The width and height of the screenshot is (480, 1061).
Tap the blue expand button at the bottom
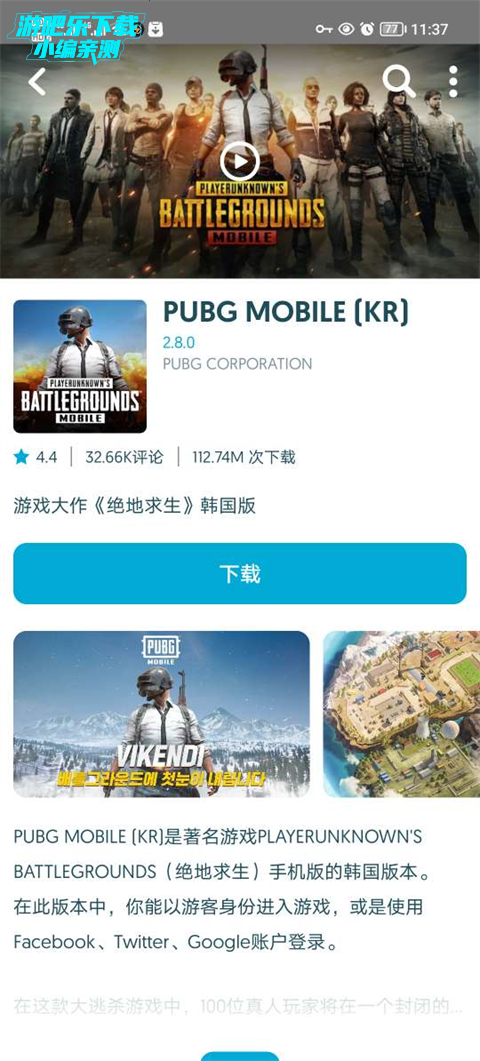click(x=240, y=1056)
